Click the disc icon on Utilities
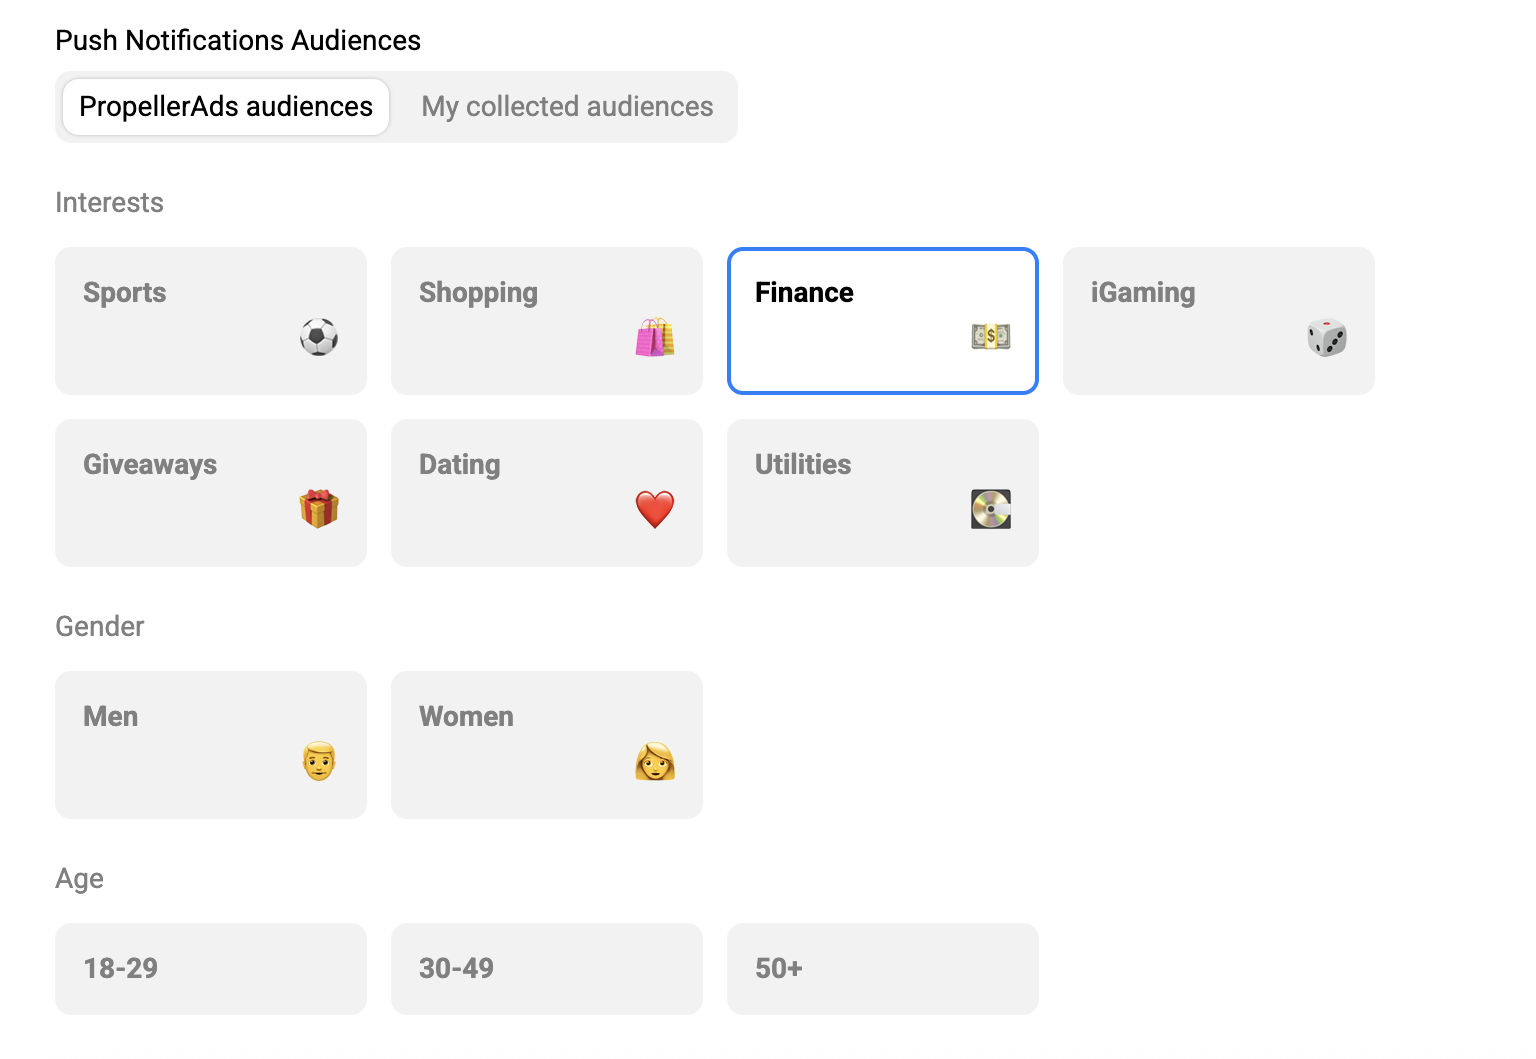This screenshot has height=1059, width=1536. 991,509
